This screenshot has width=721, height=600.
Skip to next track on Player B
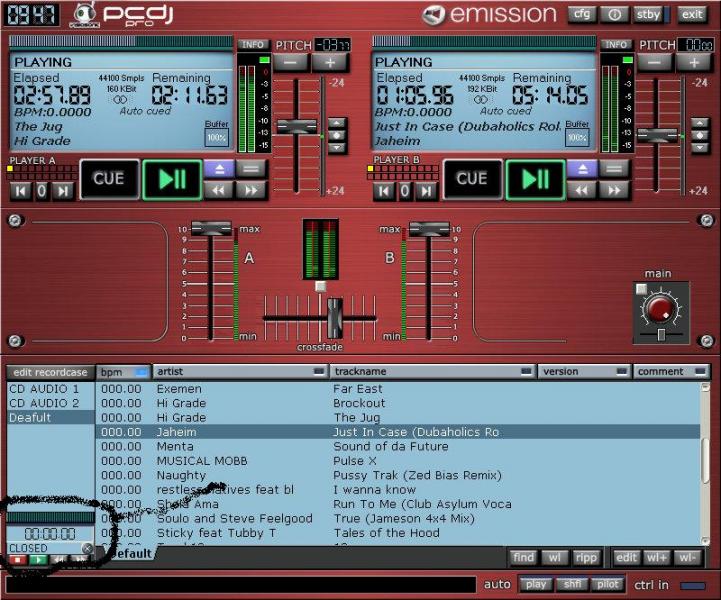click(426, 191)
